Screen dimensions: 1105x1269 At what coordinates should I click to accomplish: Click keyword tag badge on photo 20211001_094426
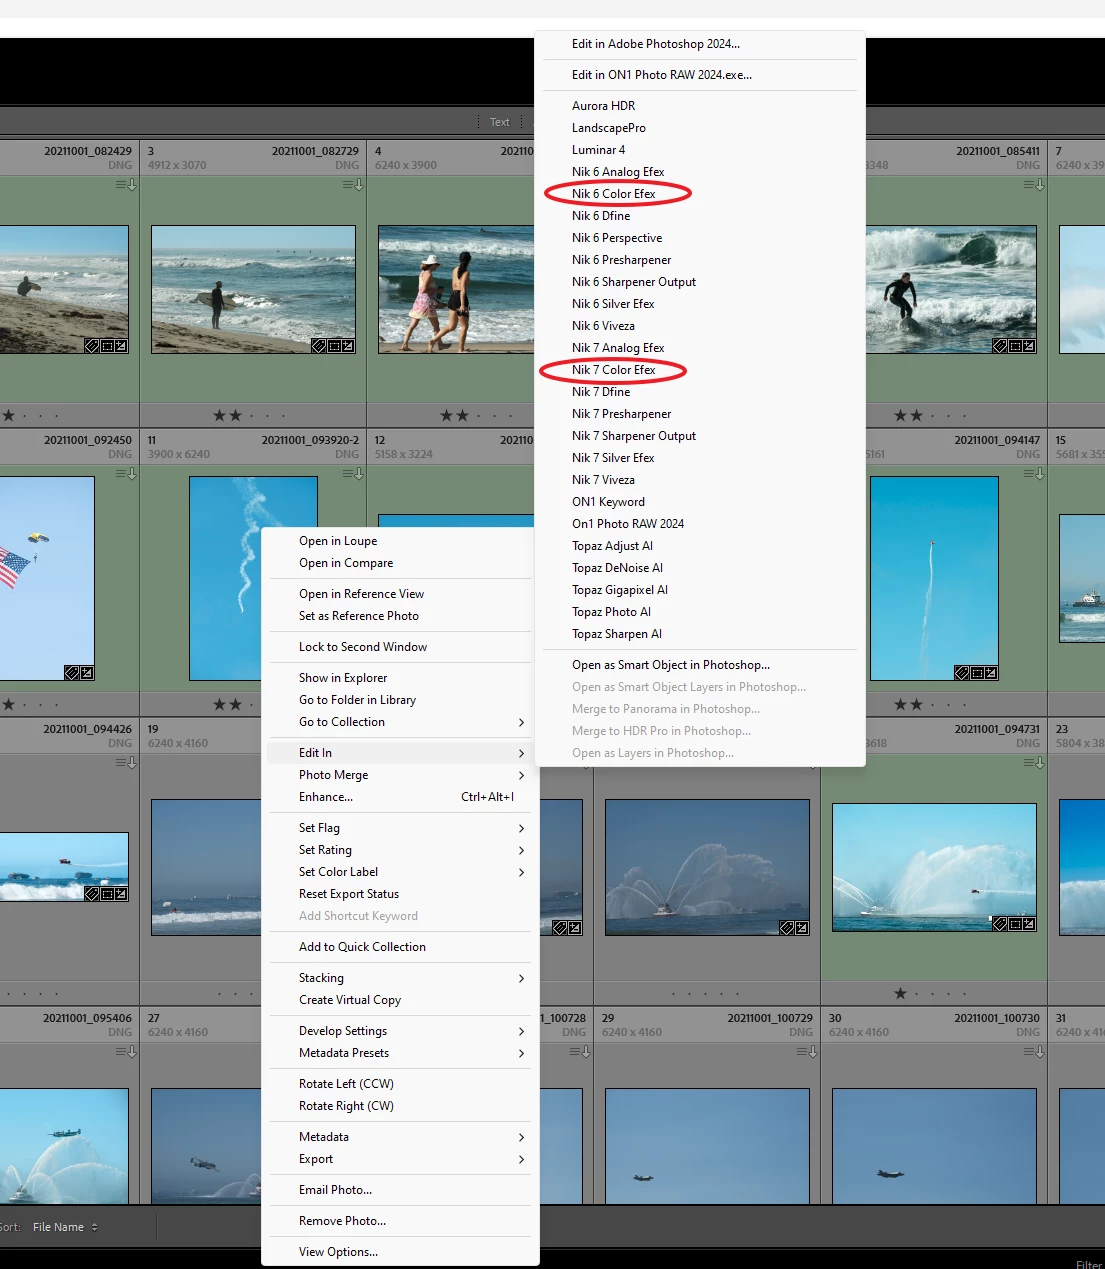click(92, 894)
